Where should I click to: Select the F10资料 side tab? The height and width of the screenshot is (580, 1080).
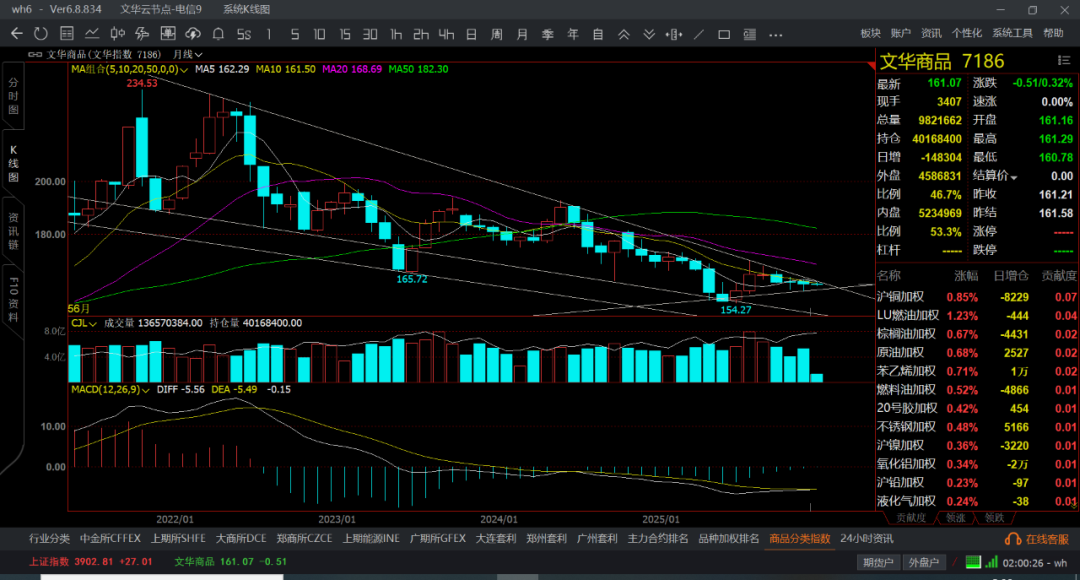tap(13, 300)
